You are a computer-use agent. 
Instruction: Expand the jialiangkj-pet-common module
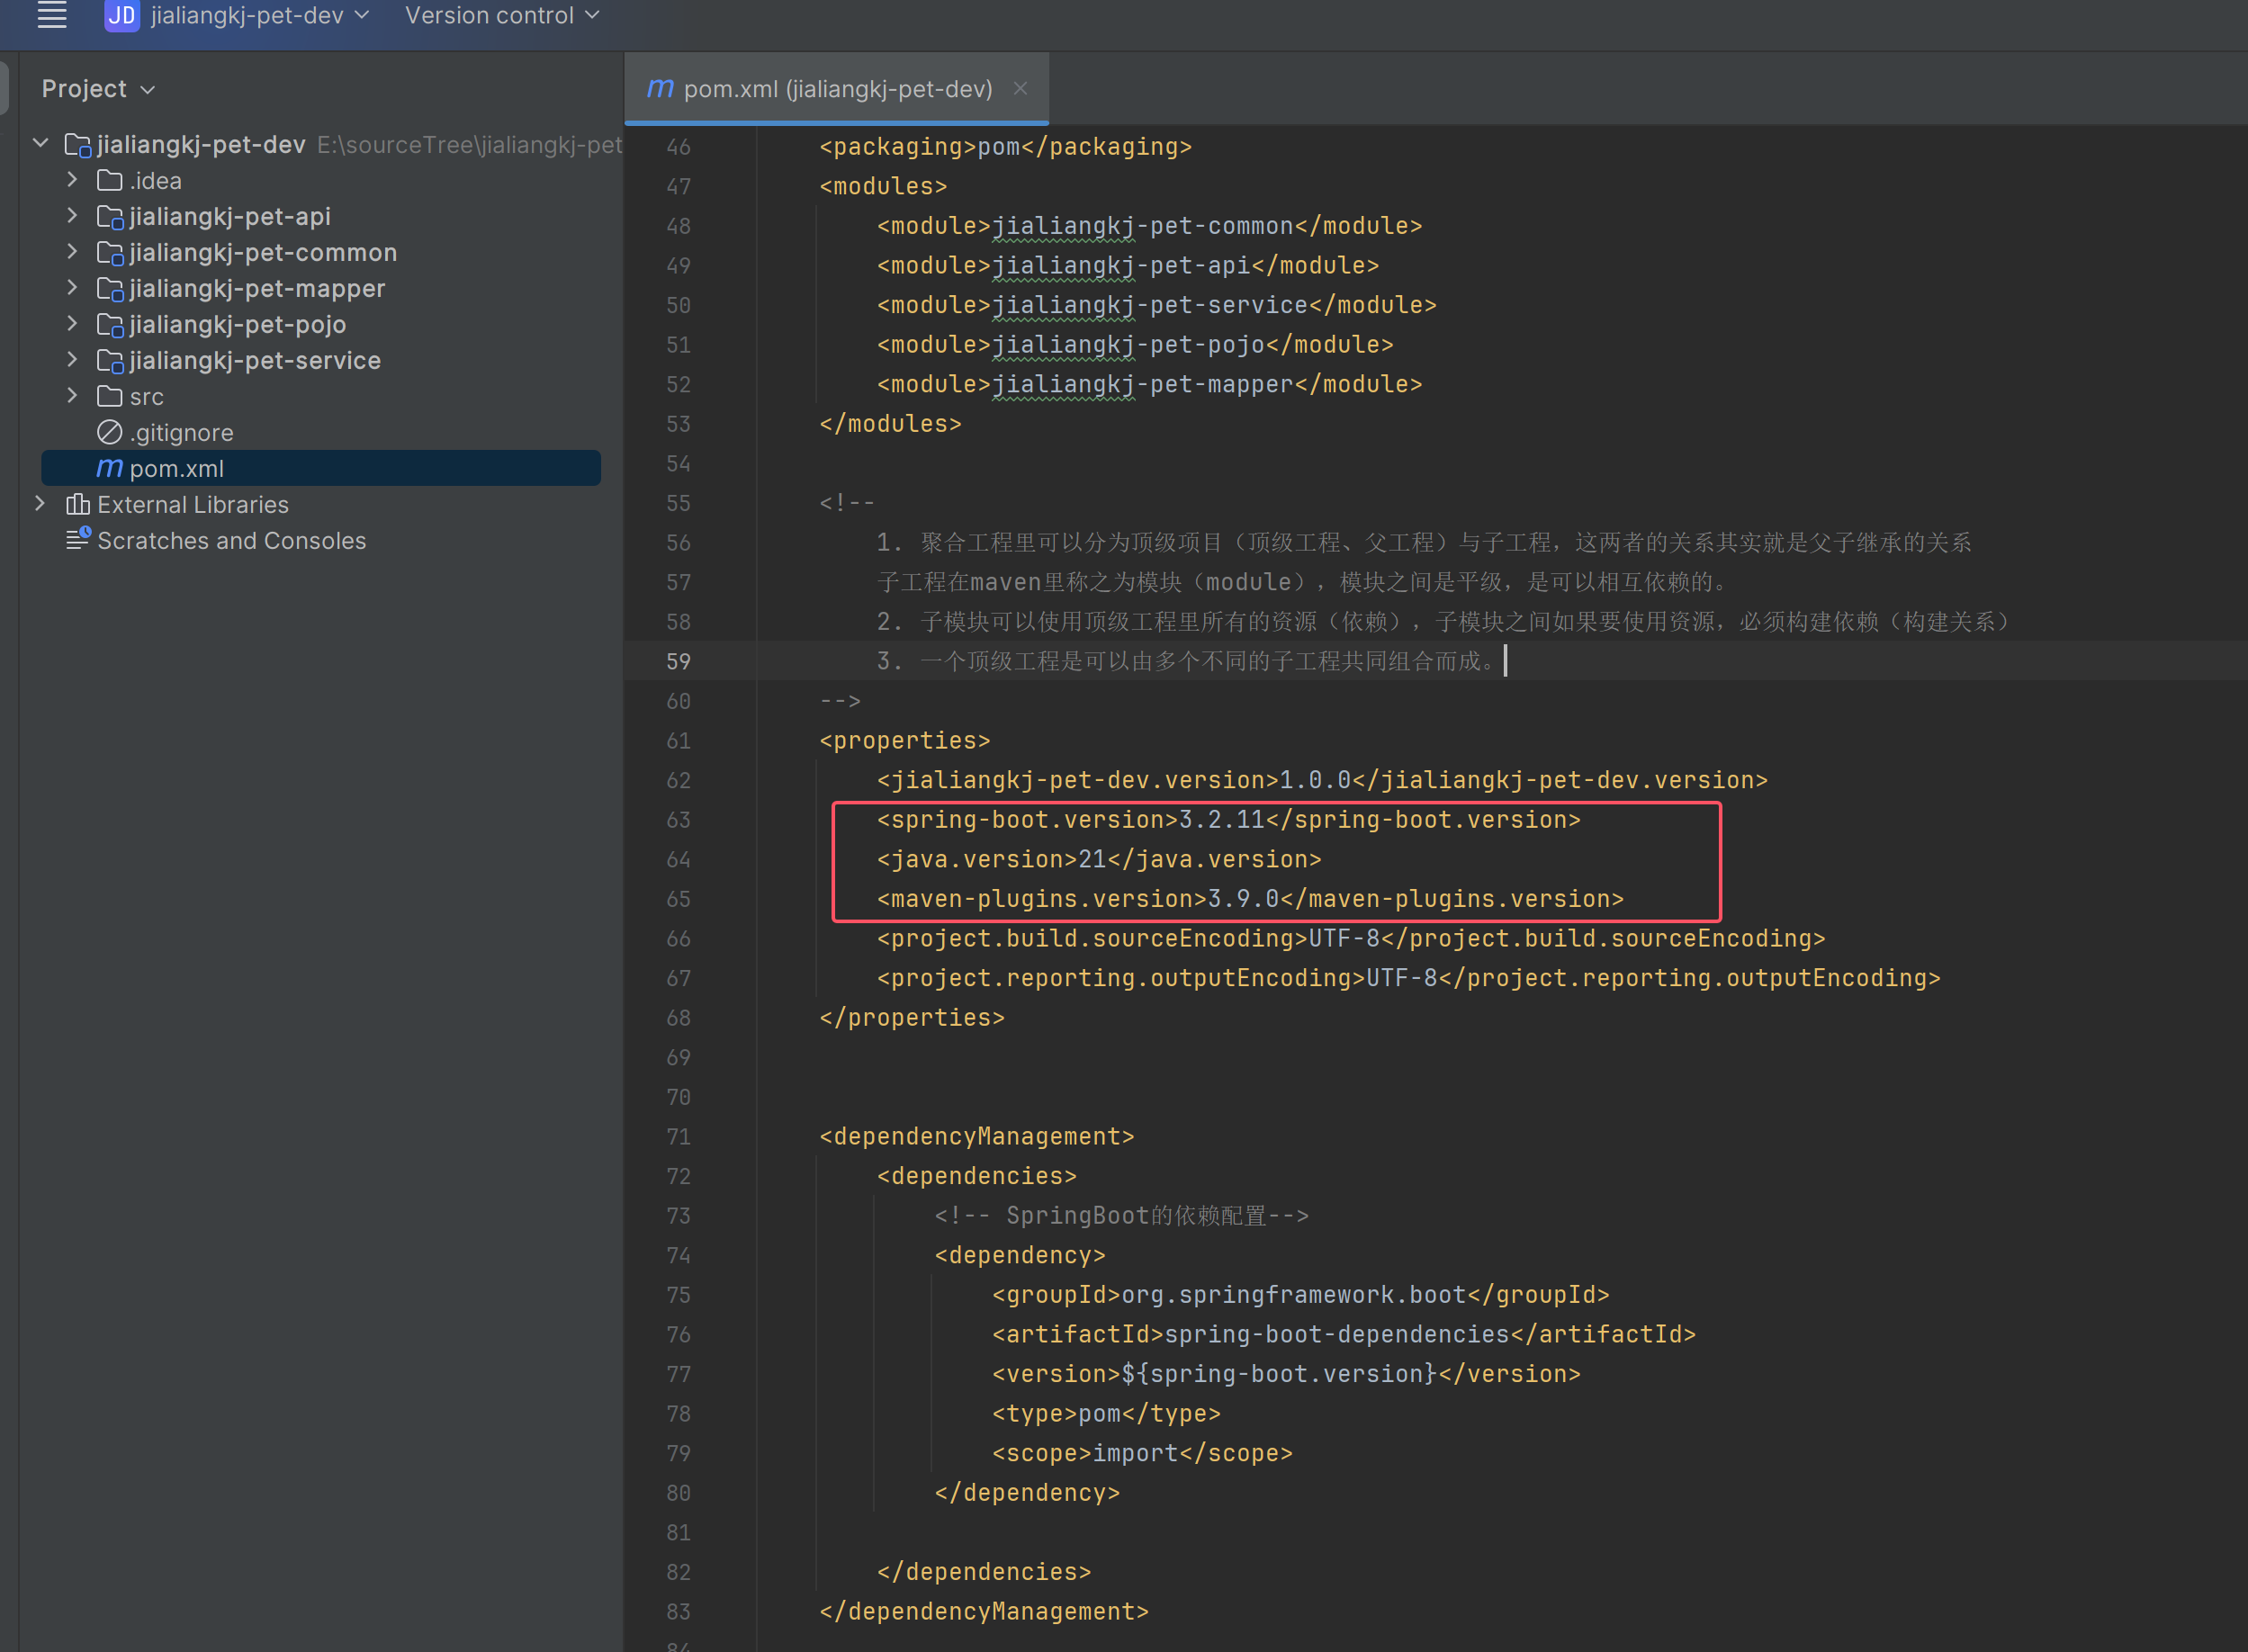[x=72, y=251]
